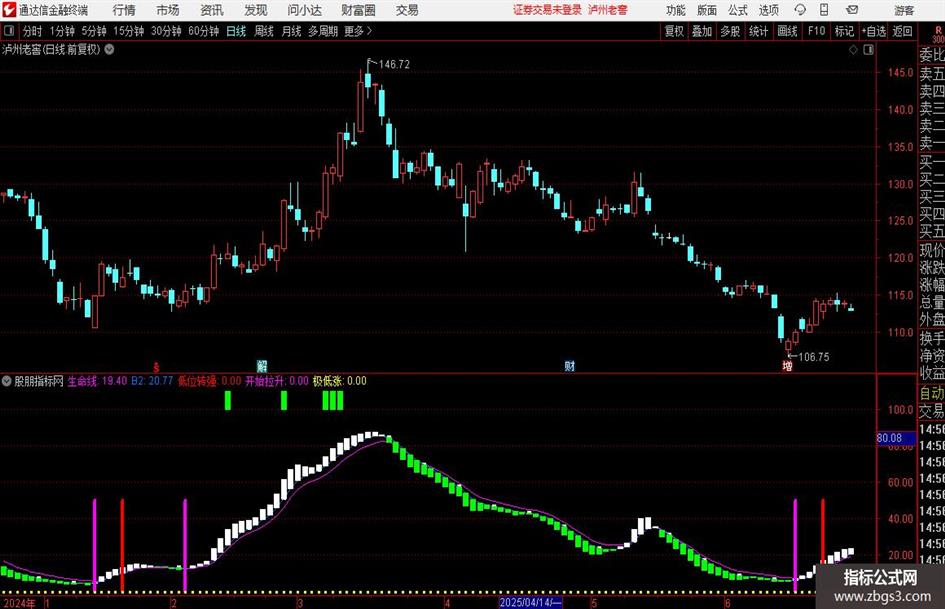
Task: Open the mobile phone icon in title bar
Action: (x=824, y=10)
